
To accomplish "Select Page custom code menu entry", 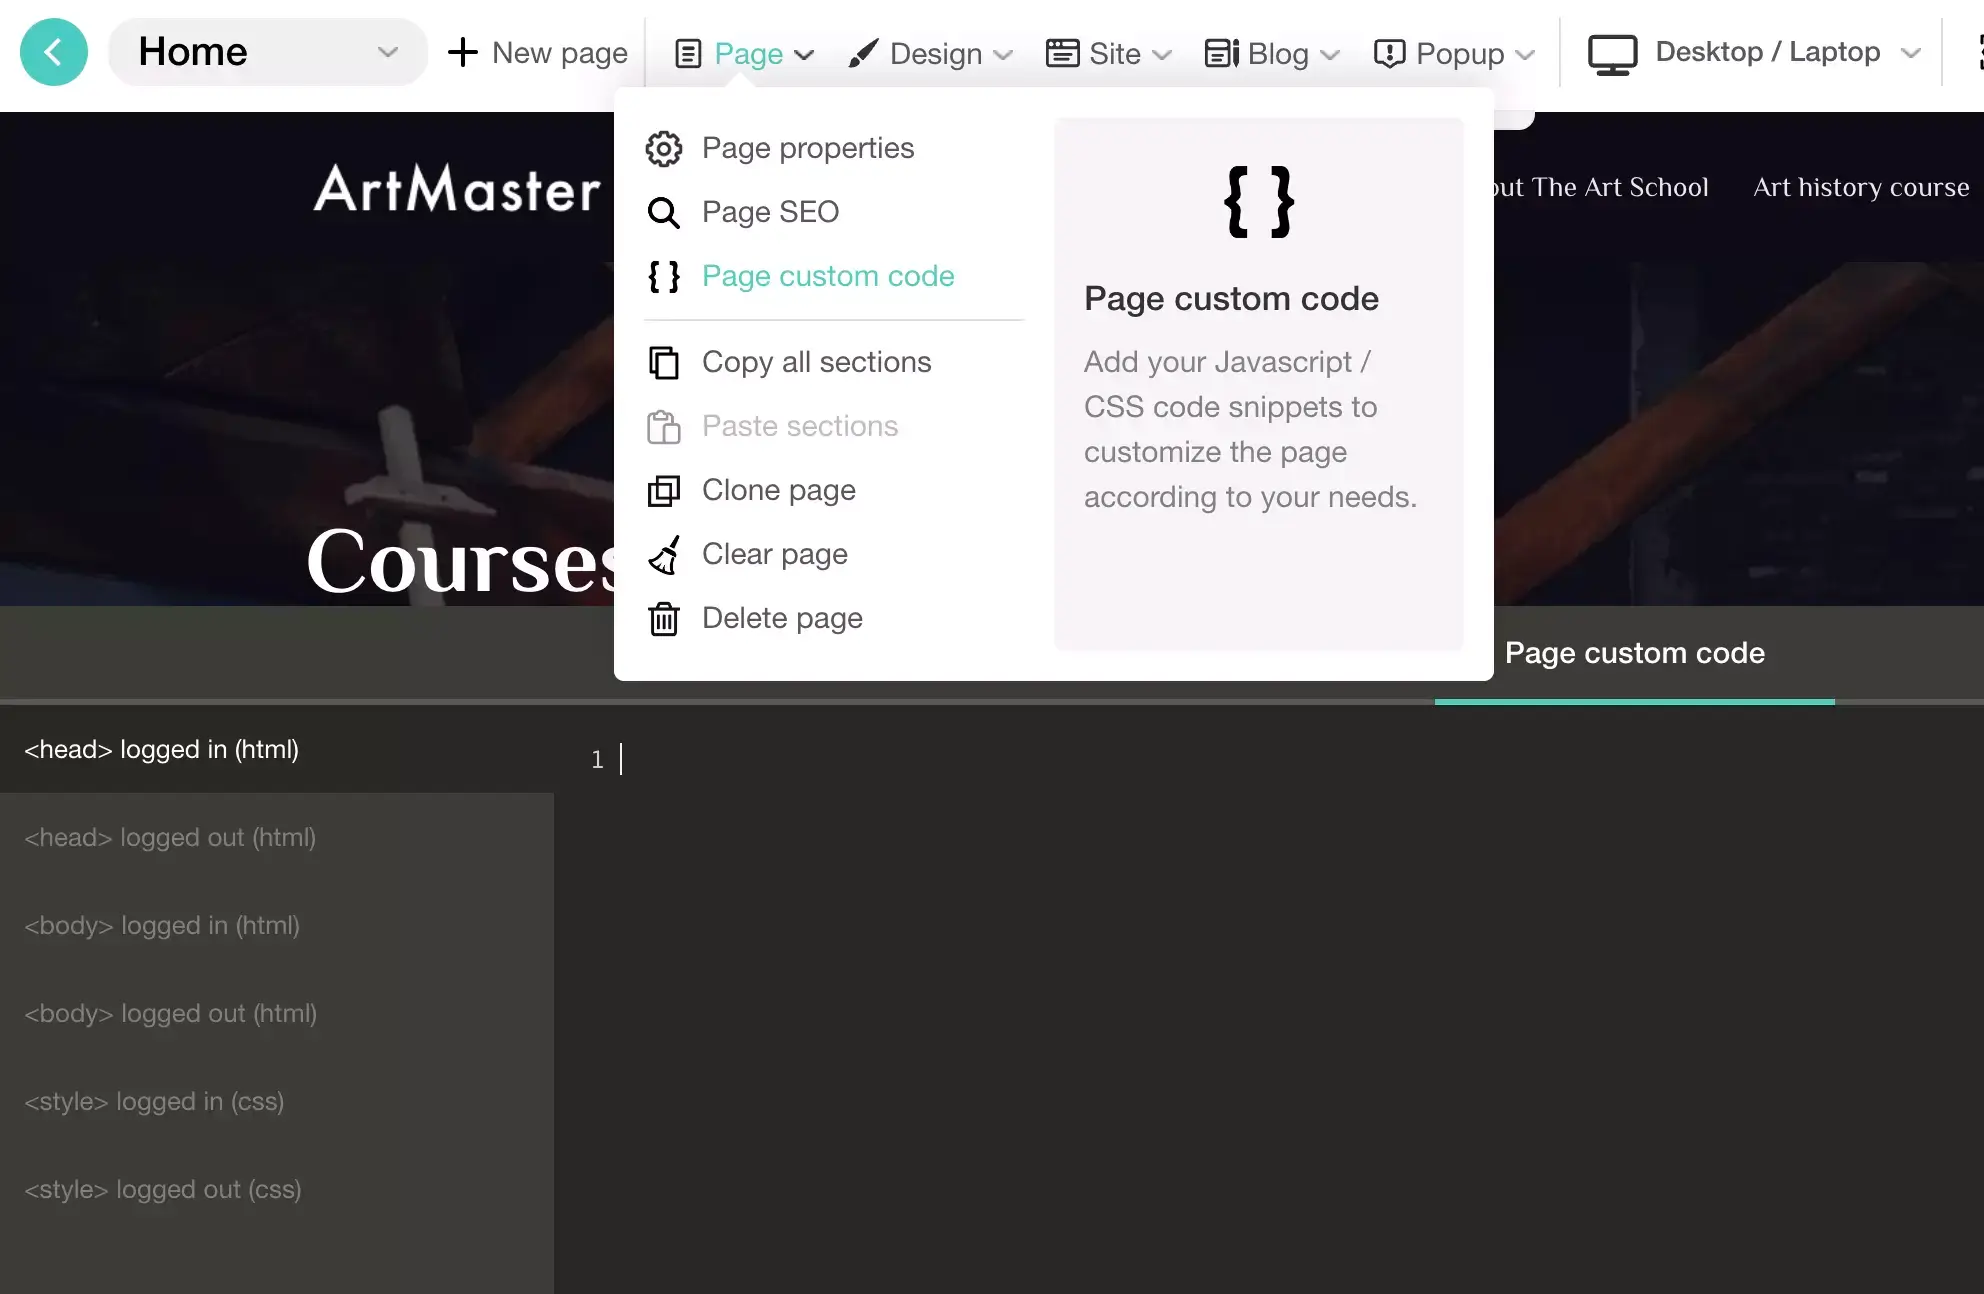I will pos(828,276).
